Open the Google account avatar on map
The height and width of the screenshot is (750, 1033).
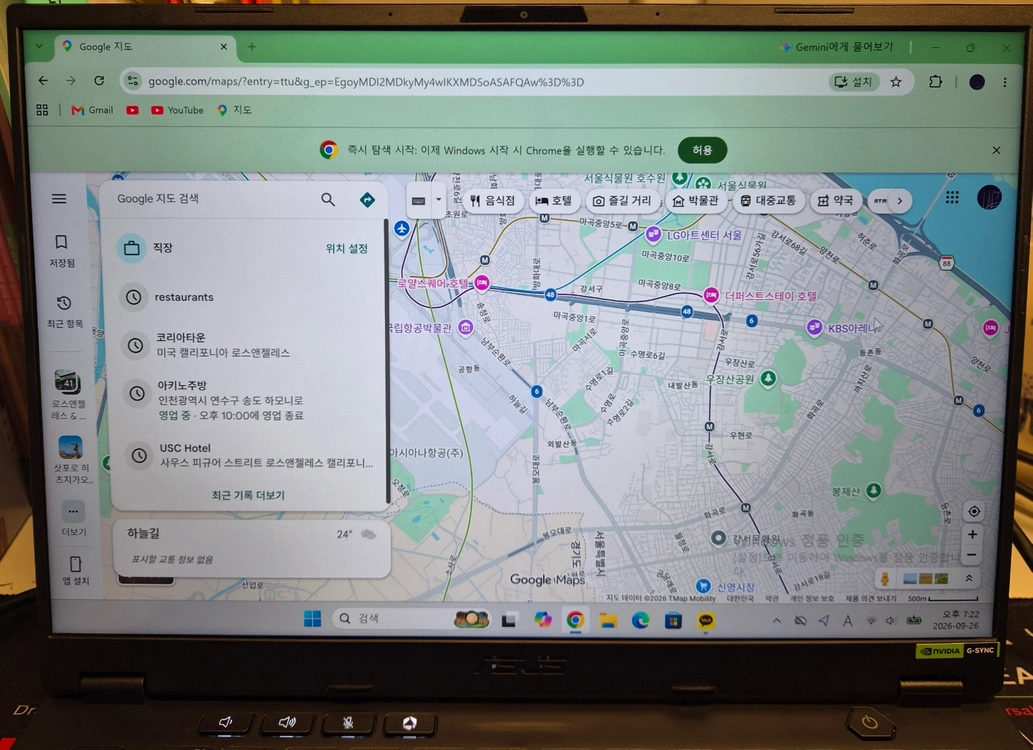(x=989, y=197)
